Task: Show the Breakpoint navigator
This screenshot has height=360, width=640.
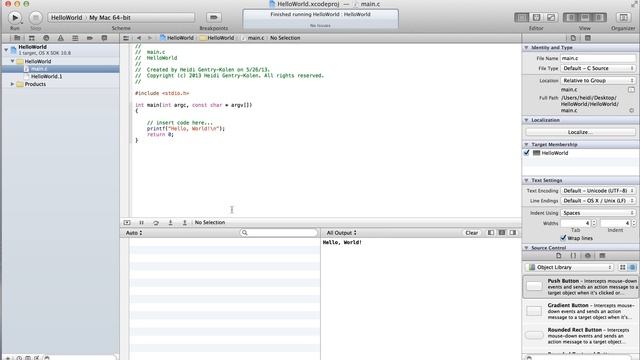Action: click(x=89, y=38)
